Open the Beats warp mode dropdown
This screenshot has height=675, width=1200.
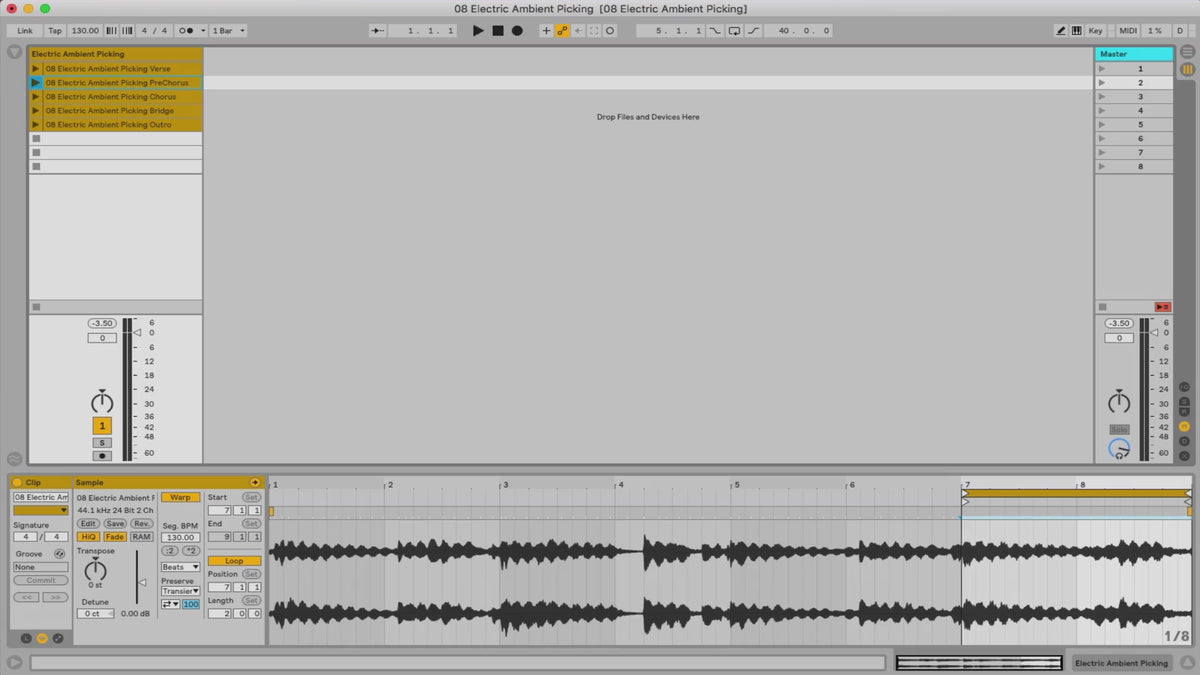181,567
